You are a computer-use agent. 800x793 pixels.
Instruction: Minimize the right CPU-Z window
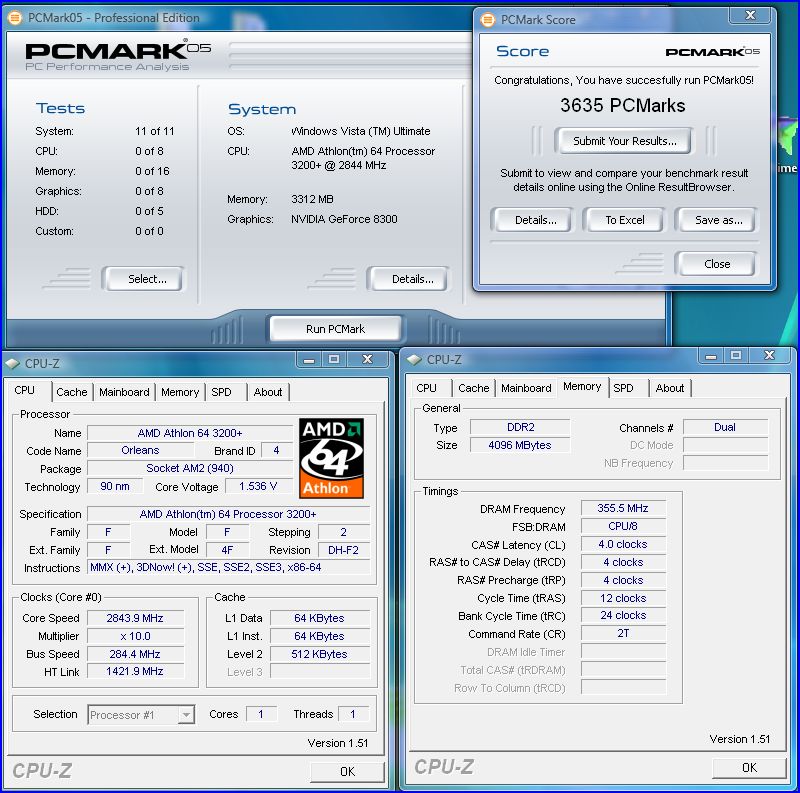click(711, 356)
